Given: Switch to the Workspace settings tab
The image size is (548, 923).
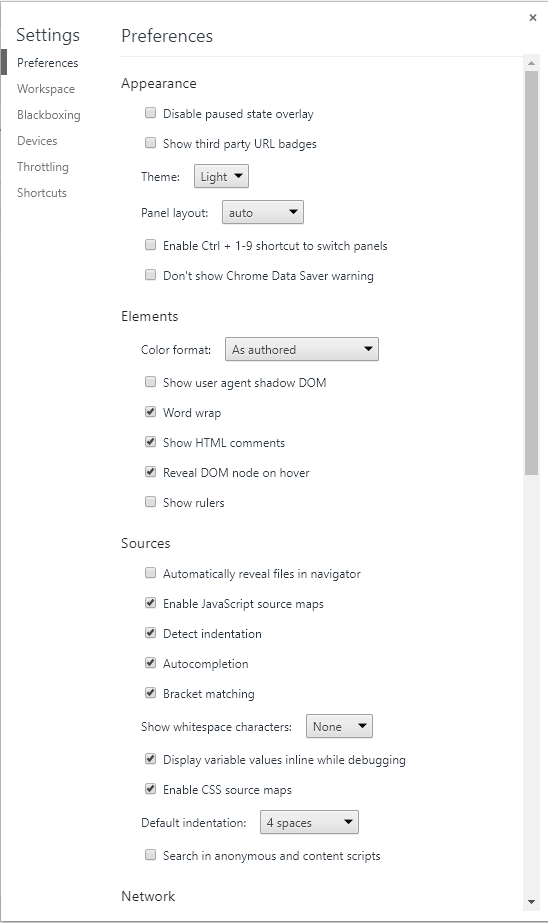Looking at the screenshot, I should [x=46, y=89].
